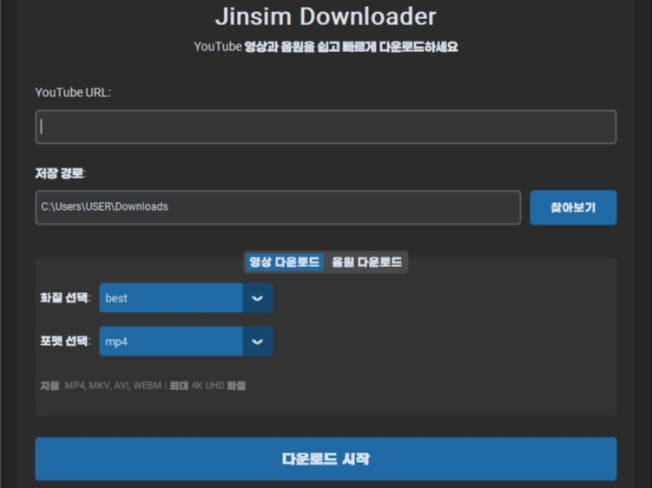This screenshot has height=488, width=652.
Task: Click the 화질 선택 label
Action: [65, 298]
